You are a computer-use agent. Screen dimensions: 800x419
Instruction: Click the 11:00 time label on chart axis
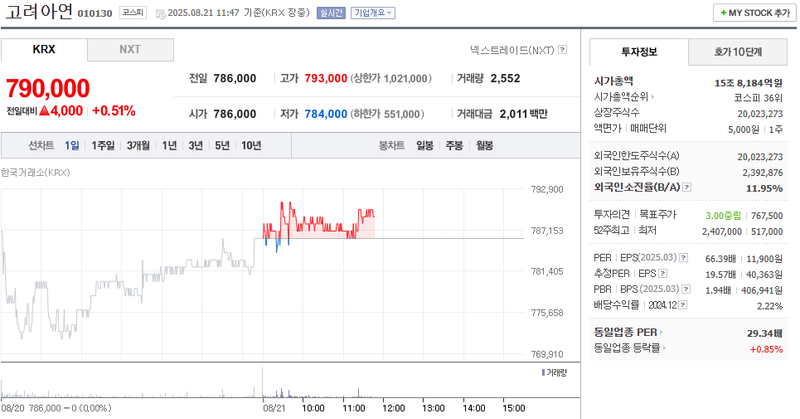pos(353,408)
